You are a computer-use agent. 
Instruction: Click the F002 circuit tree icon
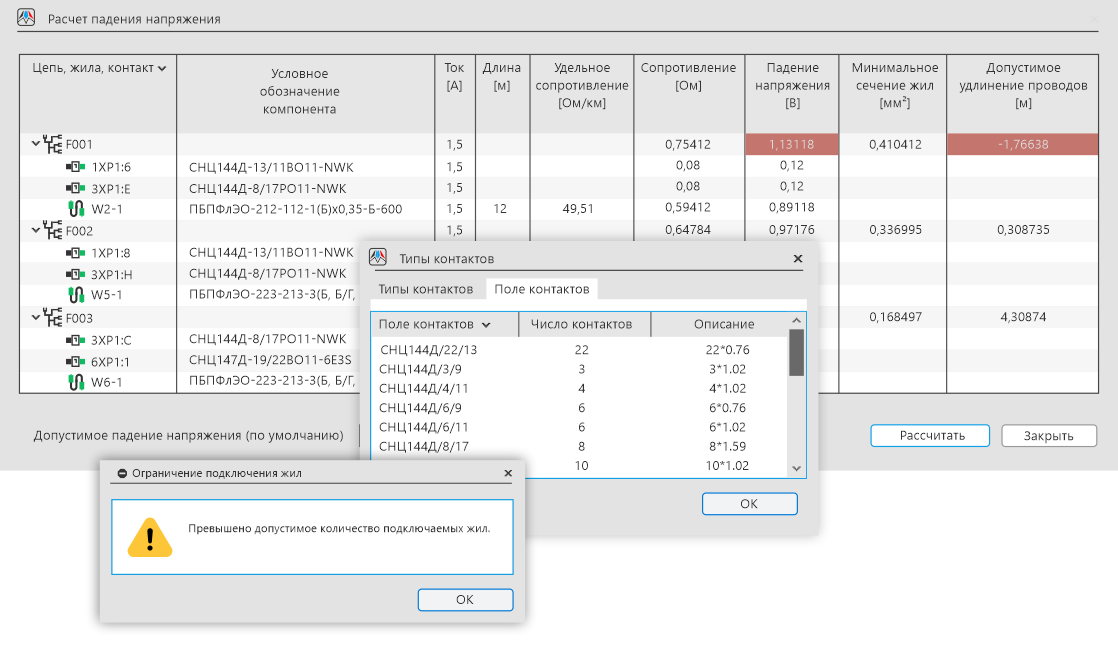pyautogui.click(x=53, y=231)
